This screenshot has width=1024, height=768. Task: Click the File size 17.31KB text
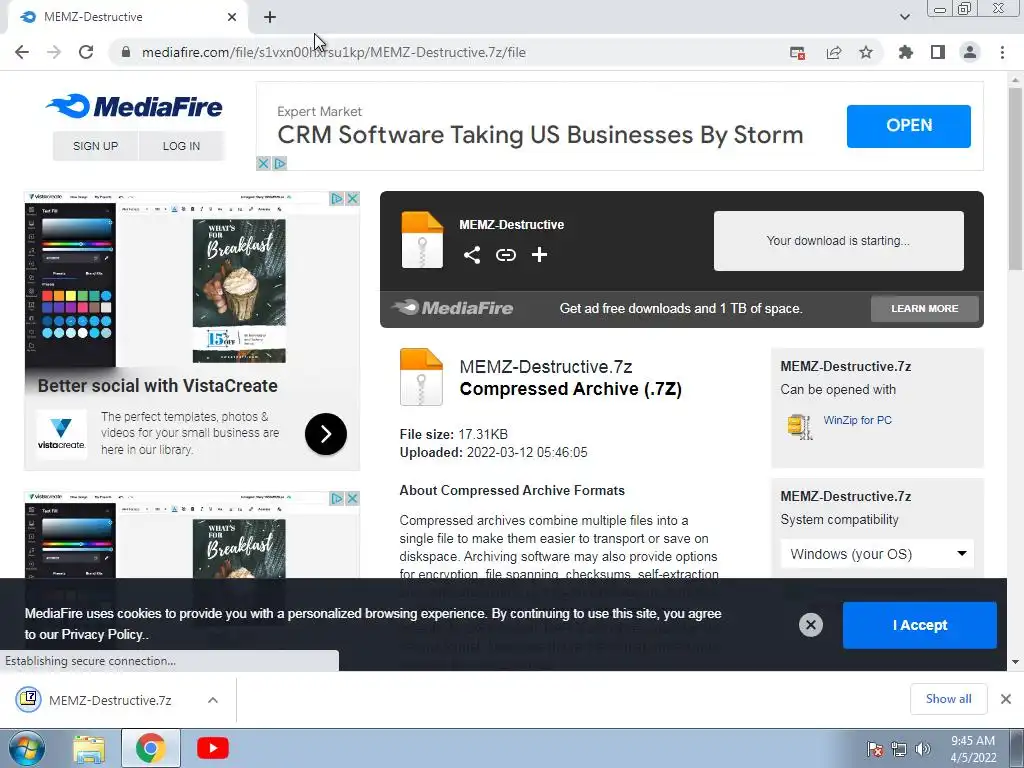454,434
